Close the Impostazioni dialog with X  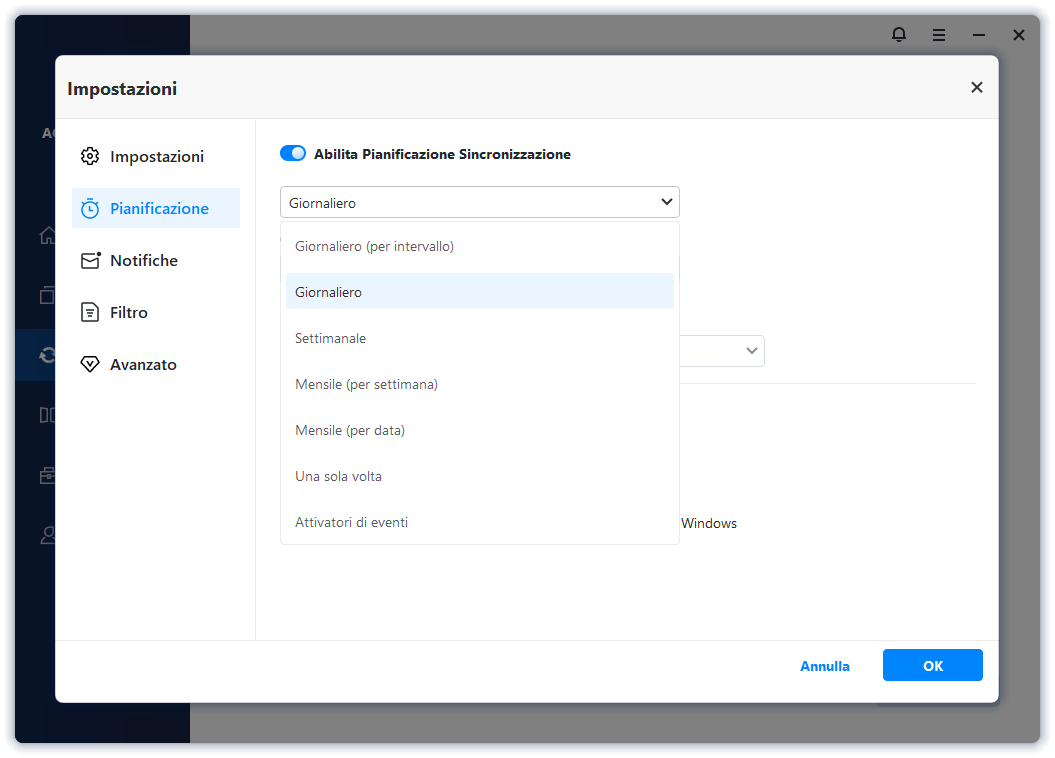click(x=977, y=88)
